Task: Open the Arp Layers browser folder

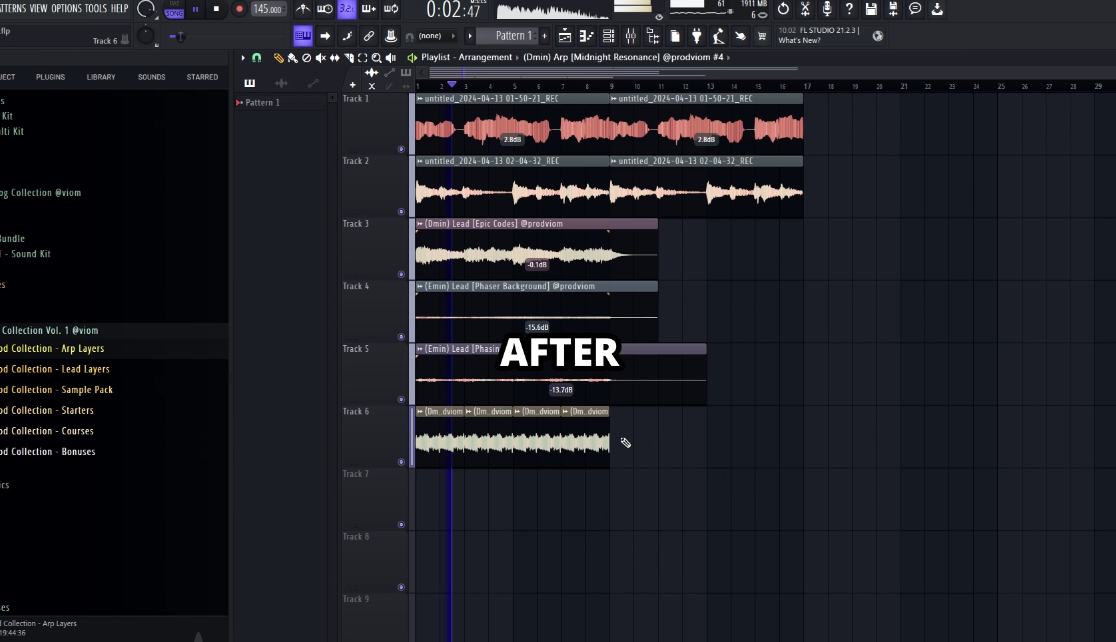Action: (x=60, y=349)
